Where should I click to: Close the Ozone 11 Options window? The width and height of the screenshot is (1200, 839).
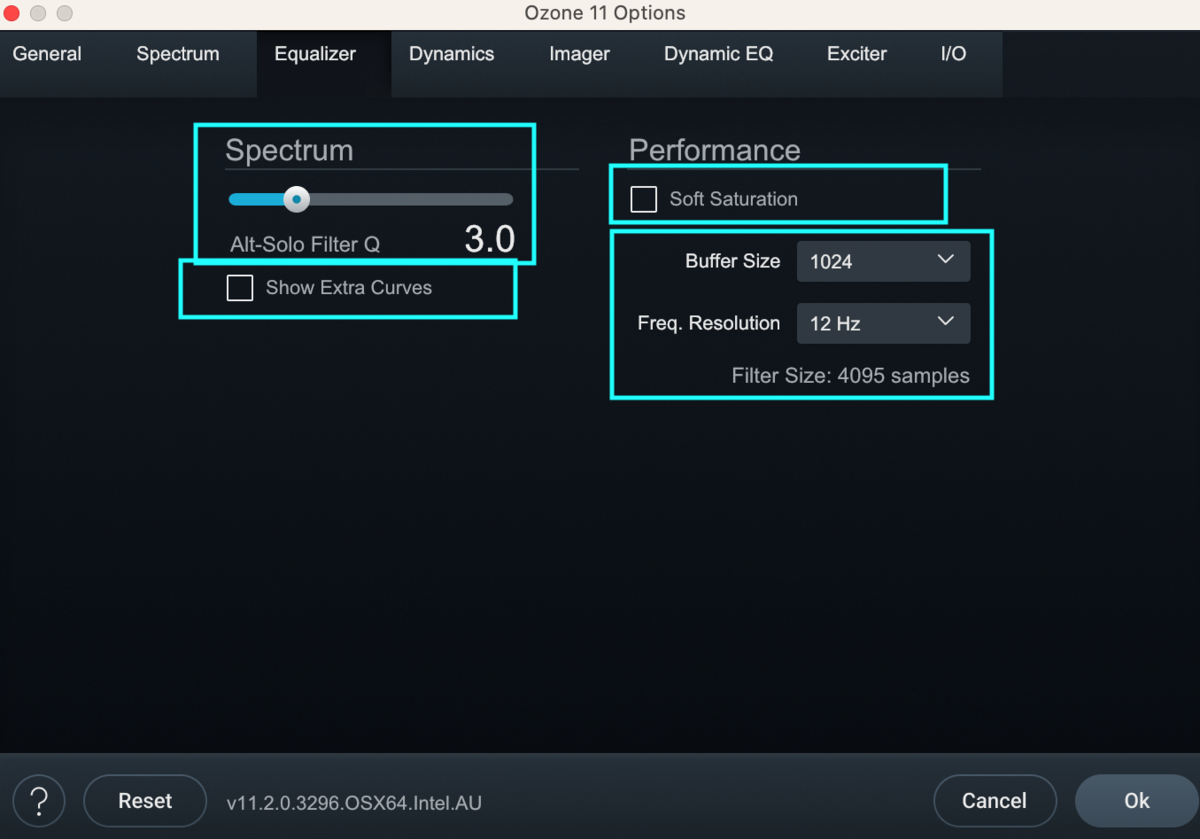pyautogui.click(x=12, y=14)
